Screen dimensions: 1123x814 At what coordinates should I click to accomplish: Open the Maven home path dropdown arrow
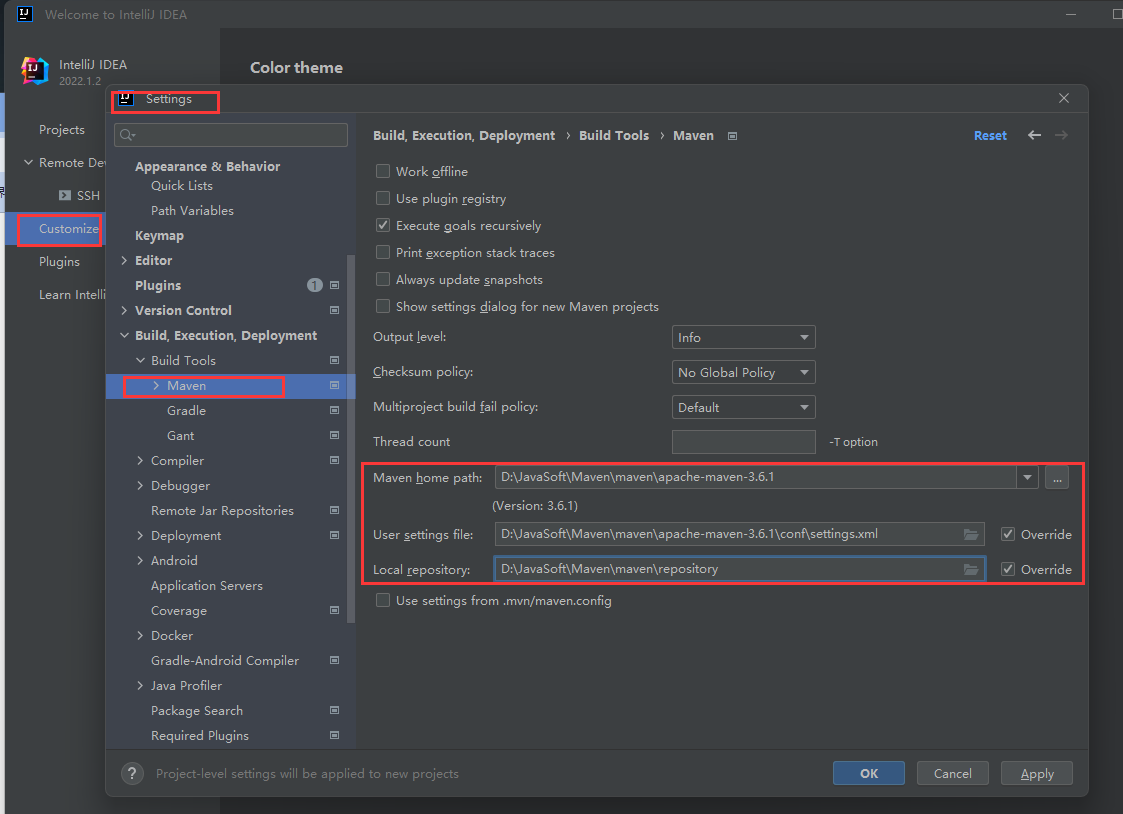pos(1028,478)
